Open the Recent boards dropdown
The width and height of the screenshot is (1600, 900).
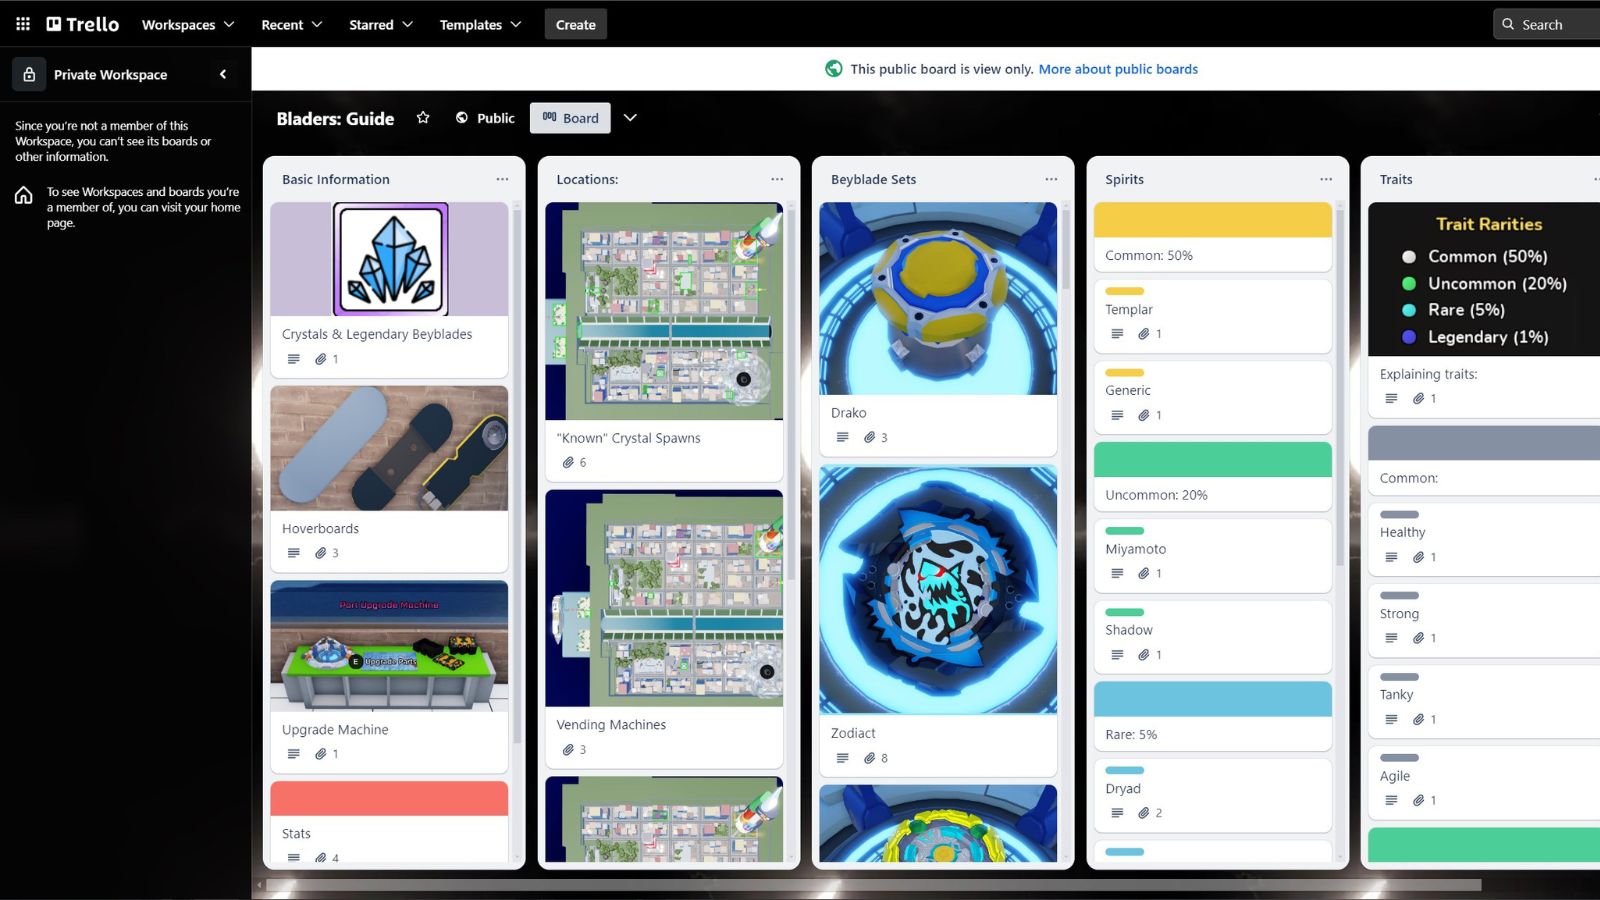(291, 24)
